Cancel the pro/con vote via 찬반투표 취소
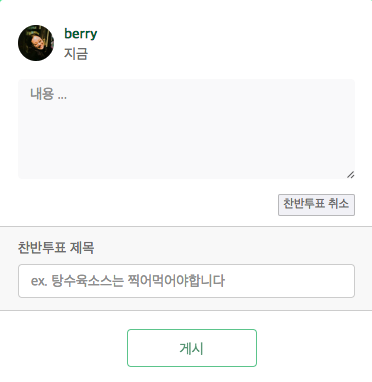This screenshot has height=382, width=372. click(316, 205)
